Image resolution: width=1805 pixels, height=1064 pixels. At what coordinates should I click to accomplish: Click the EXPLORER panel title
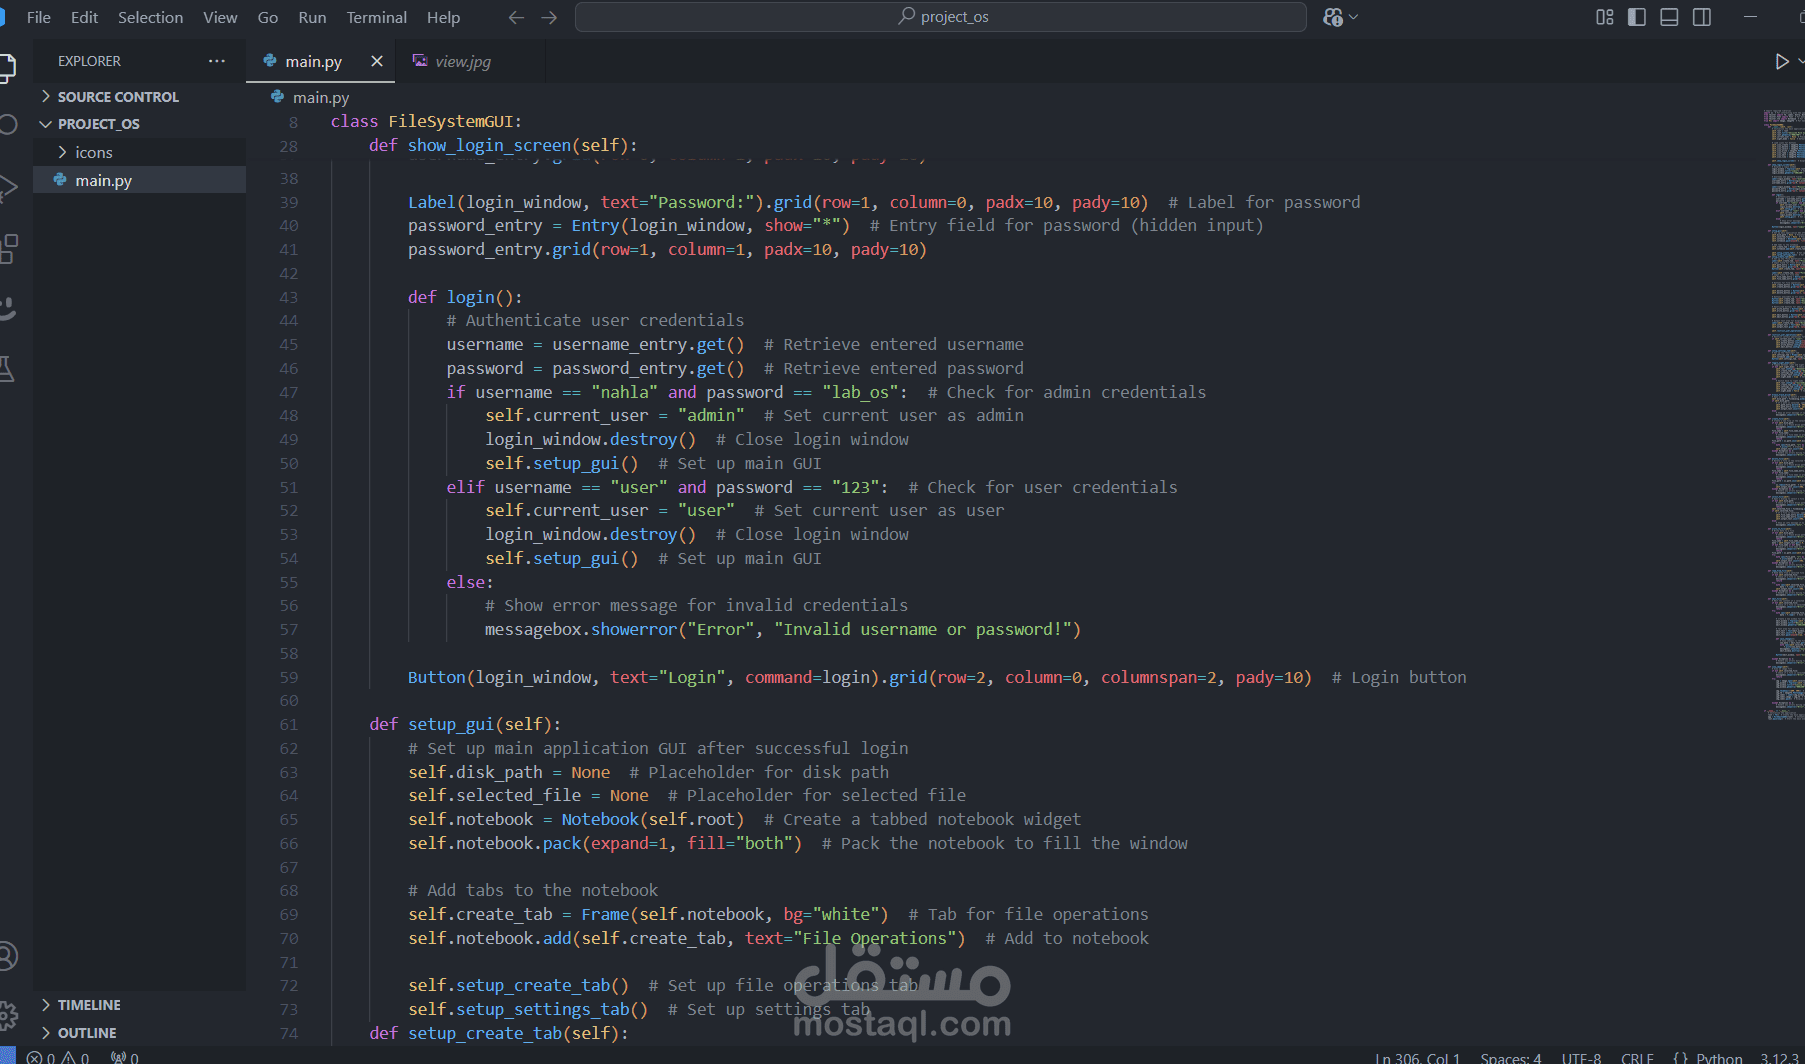[x=89, y=61]
